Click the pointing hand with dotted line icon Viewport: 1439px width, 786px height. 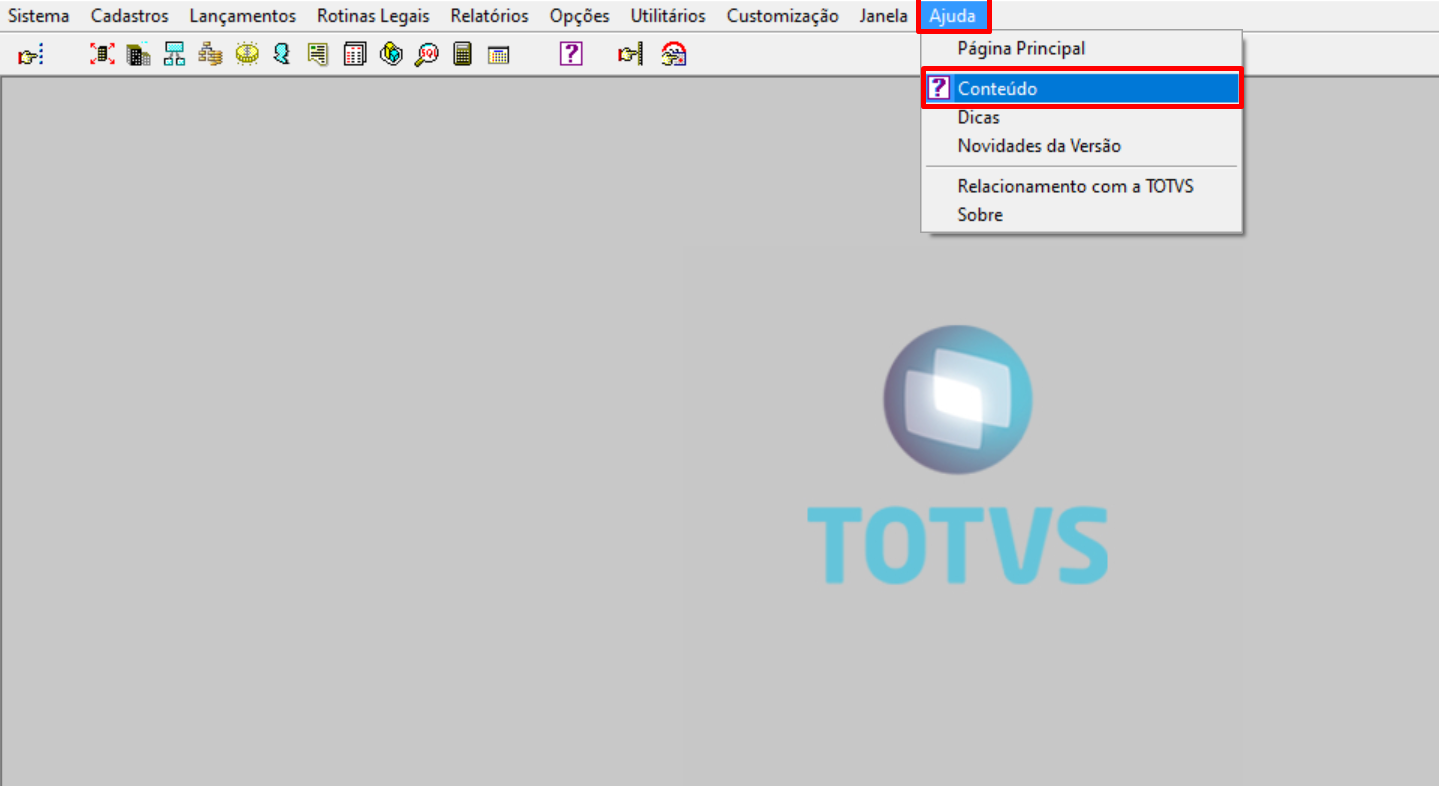tap(30, 55)
